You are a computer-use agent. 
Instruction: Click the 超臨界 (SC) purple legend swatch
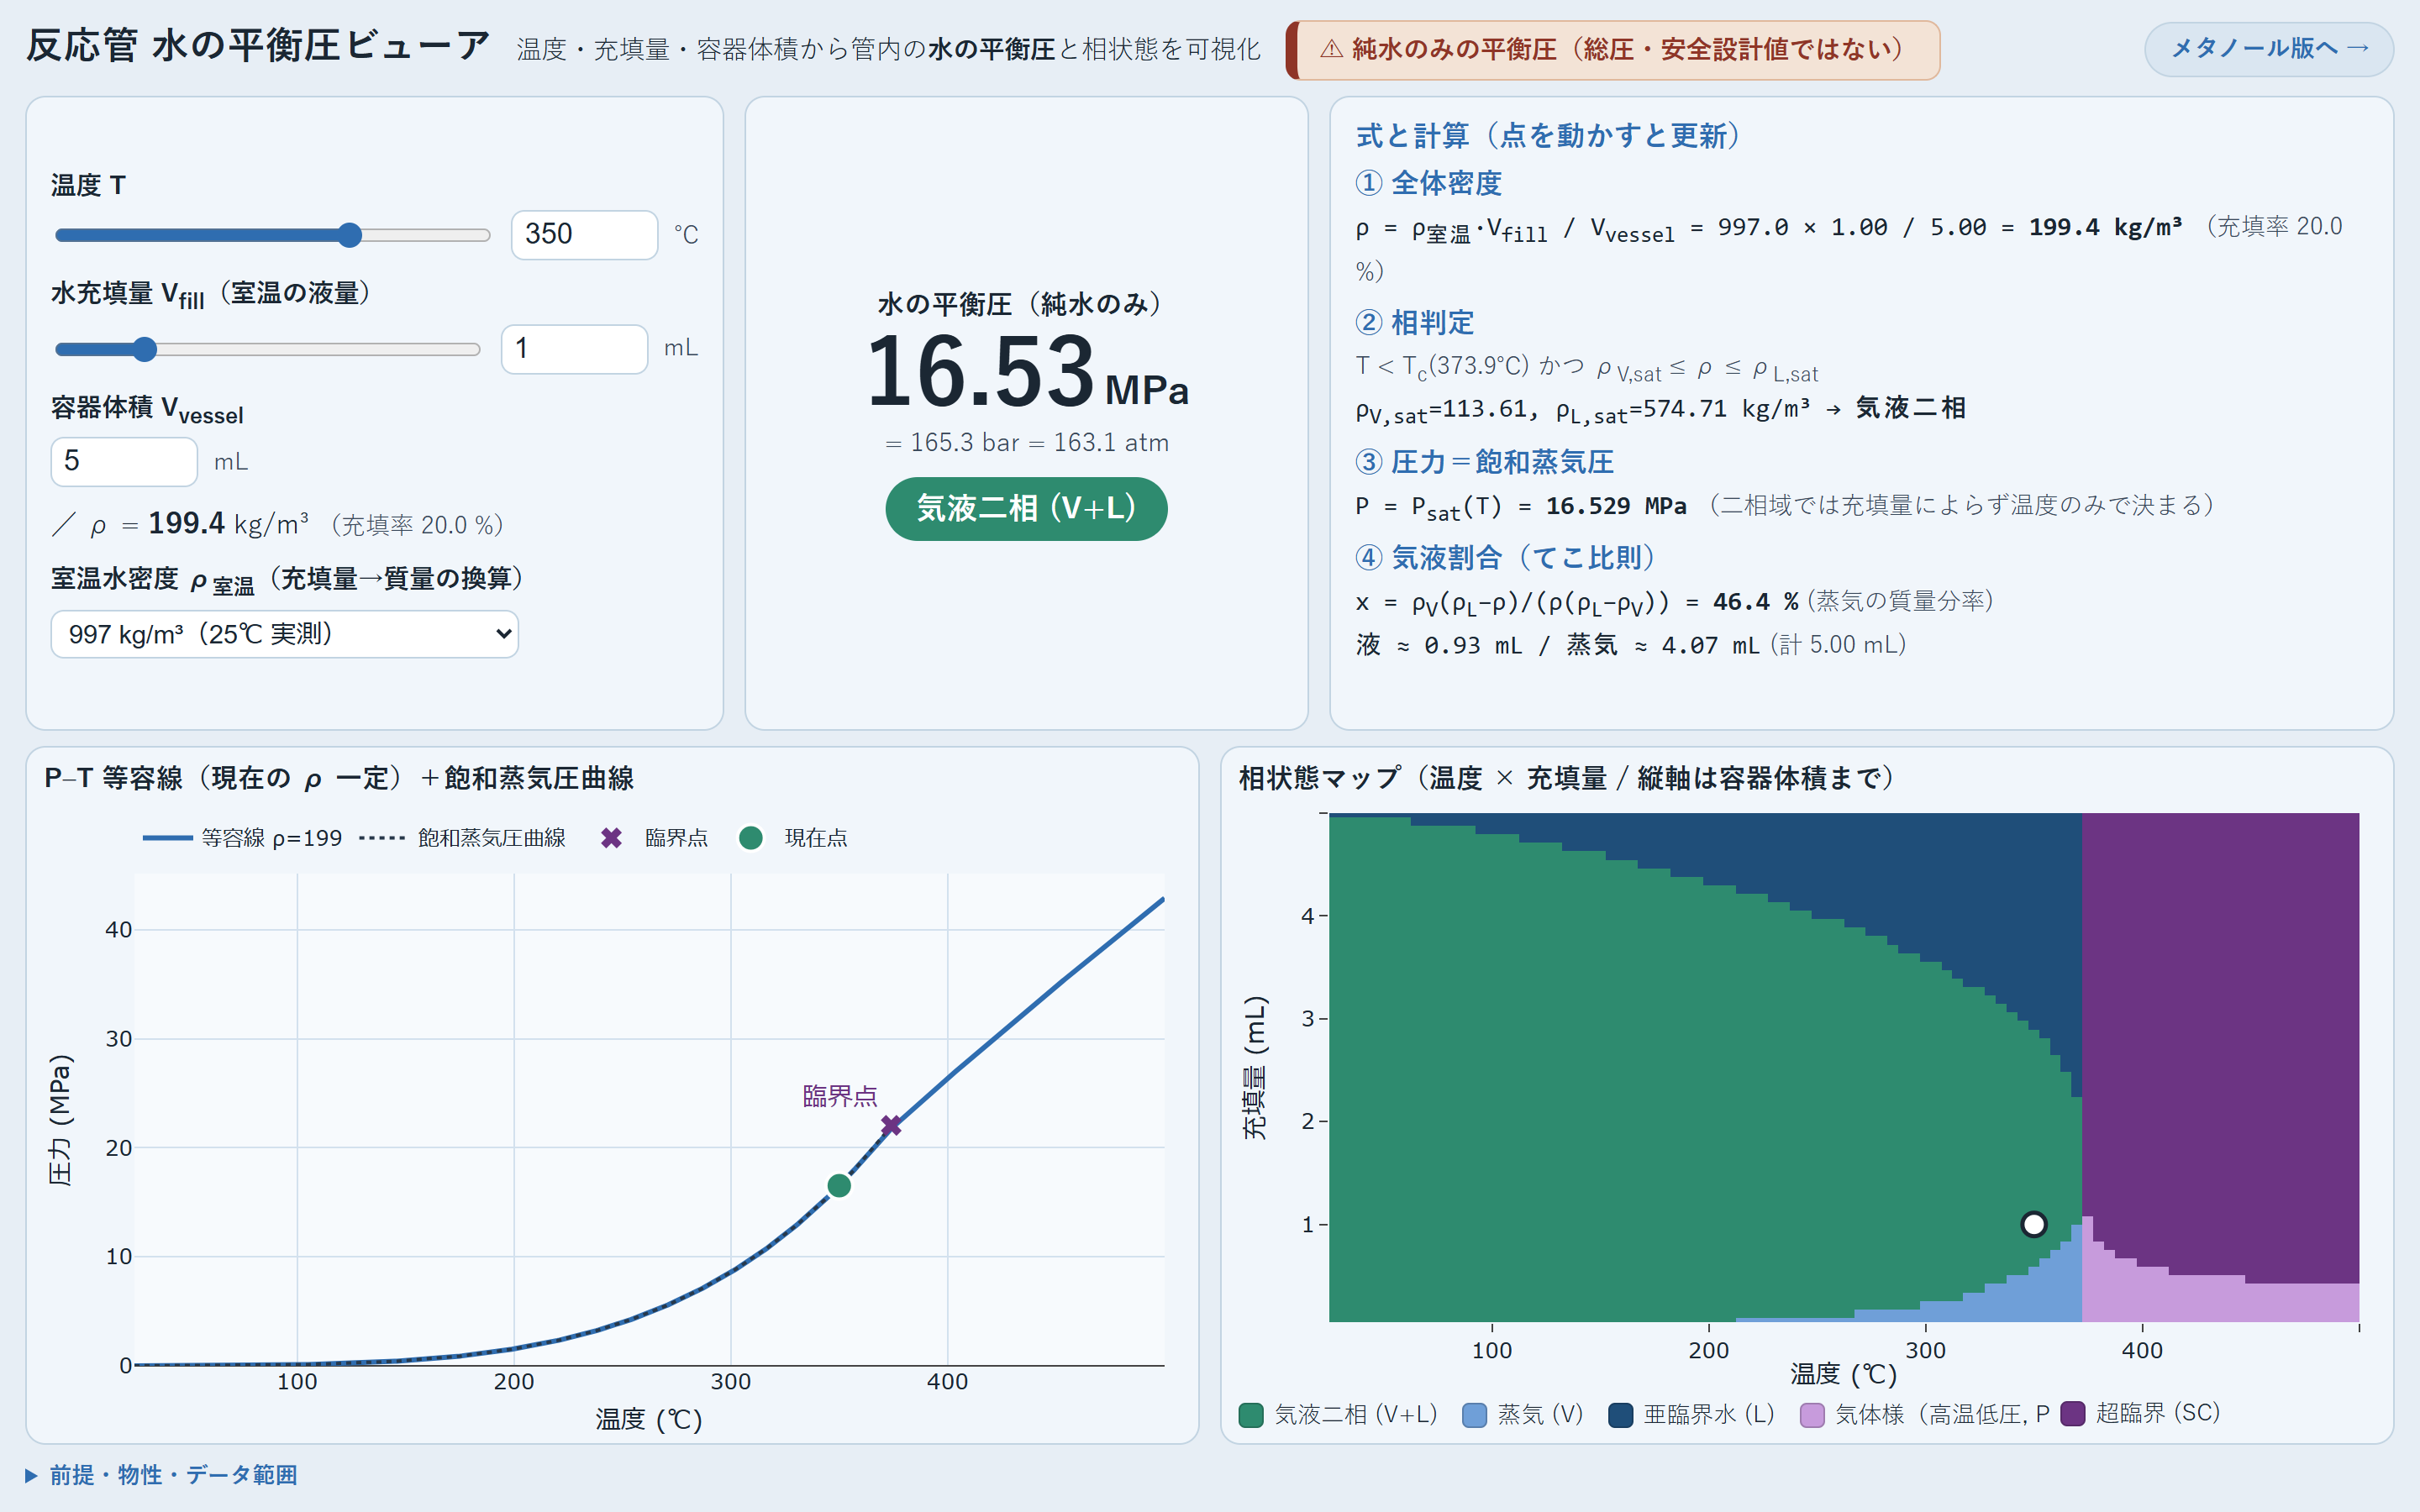(2073, 1414)
